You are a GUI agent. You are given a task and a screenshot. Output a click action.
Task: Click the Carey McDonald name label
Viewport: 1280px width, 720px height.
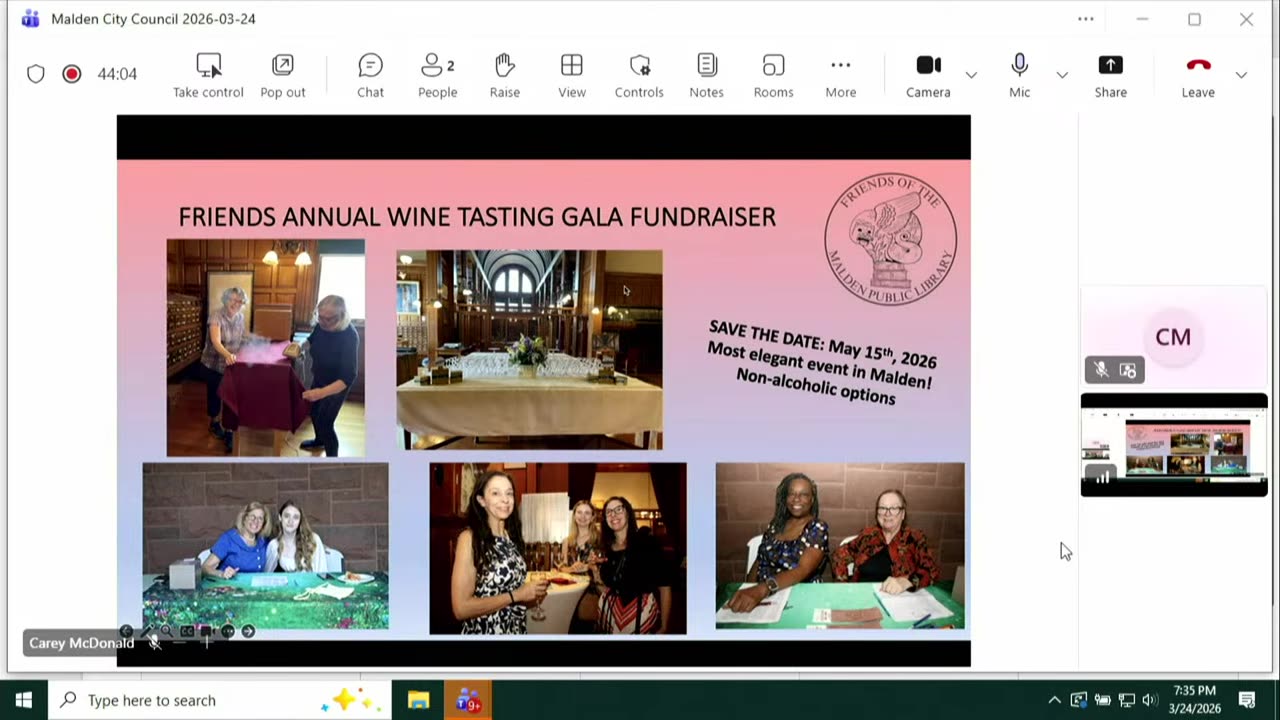tap(81, 643)
